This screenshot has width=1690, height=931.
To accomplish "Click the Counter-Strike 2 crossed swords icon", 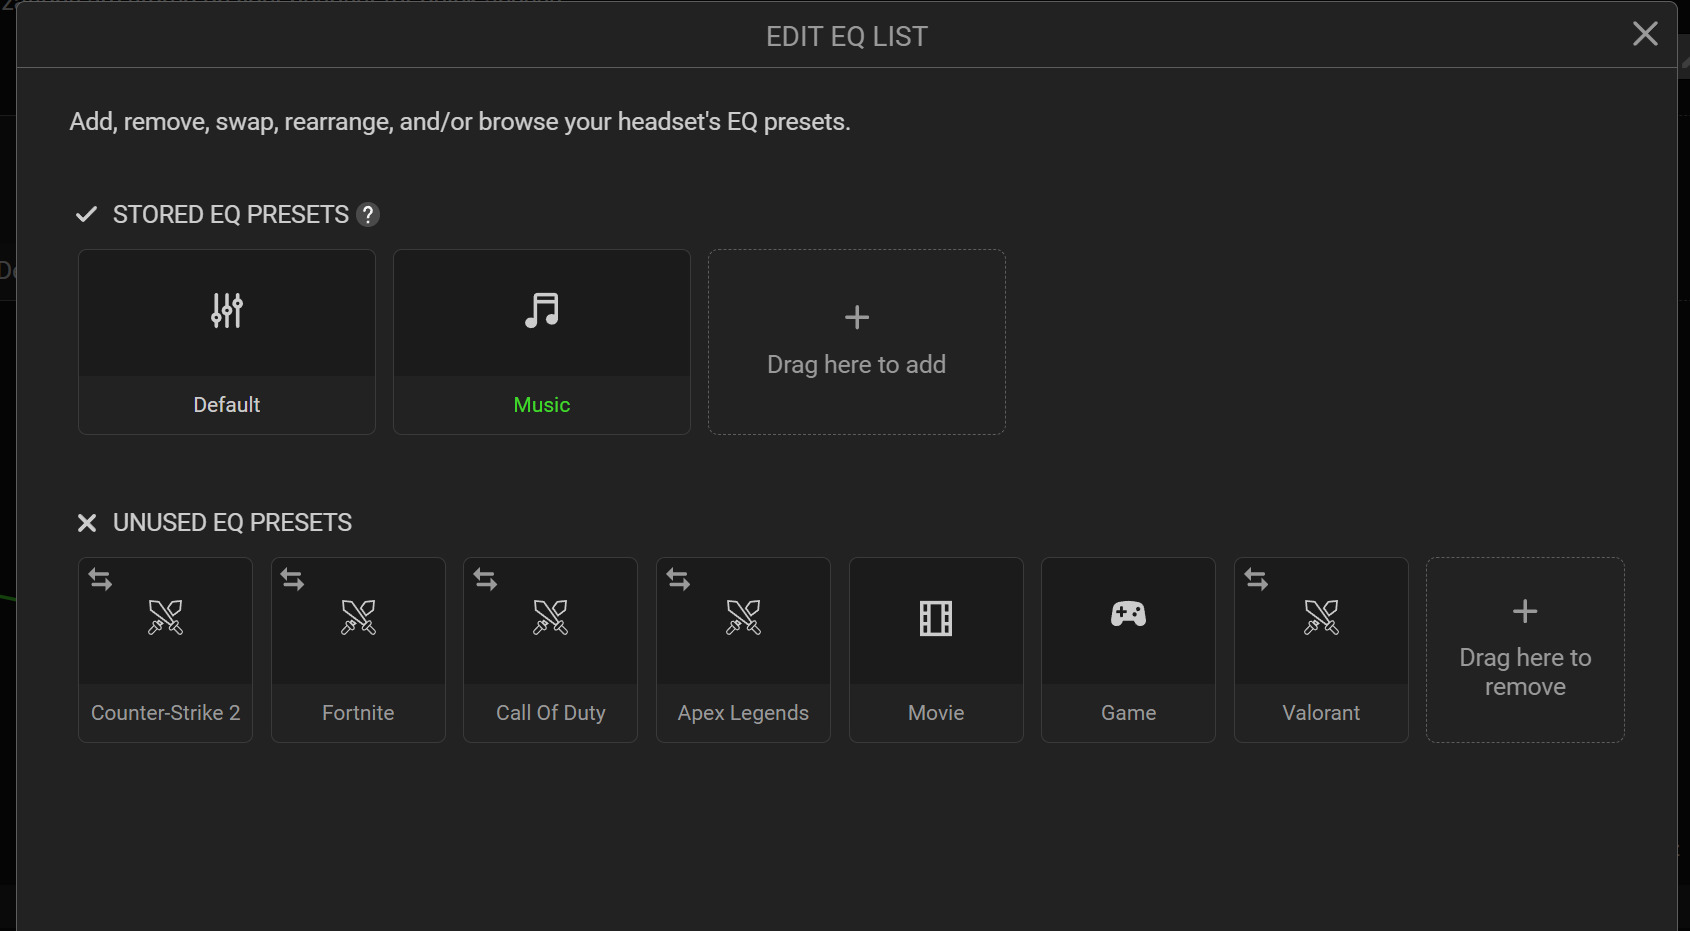I will point(165,618).
